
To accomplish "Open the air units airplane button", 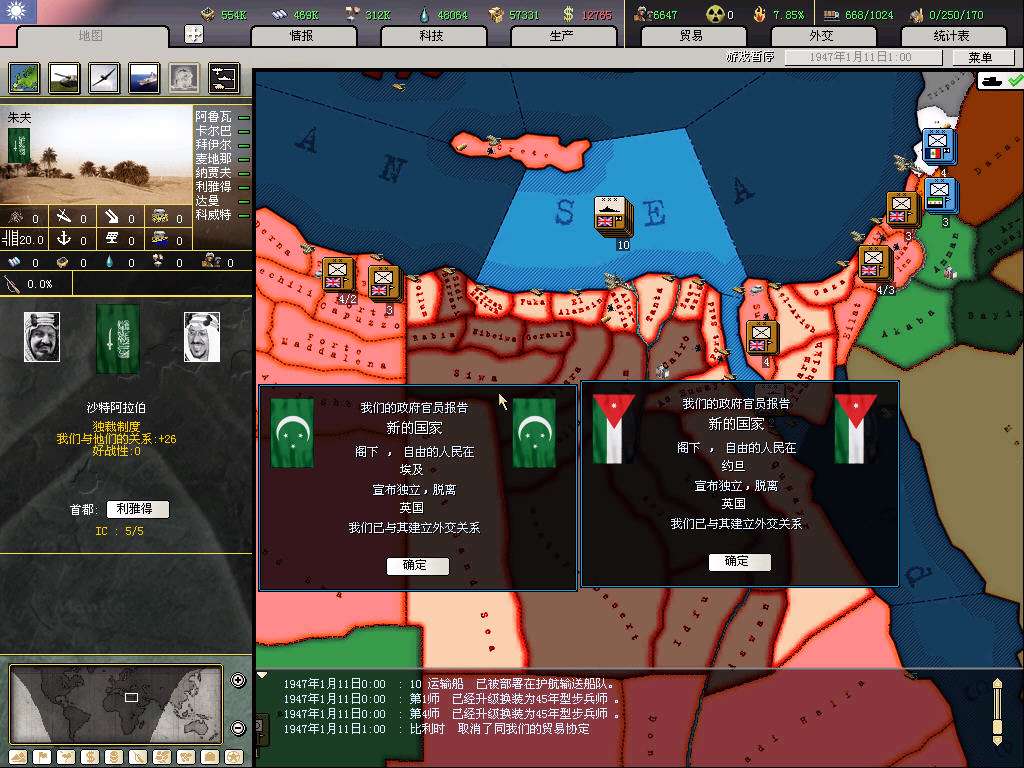I will point(104,78).
